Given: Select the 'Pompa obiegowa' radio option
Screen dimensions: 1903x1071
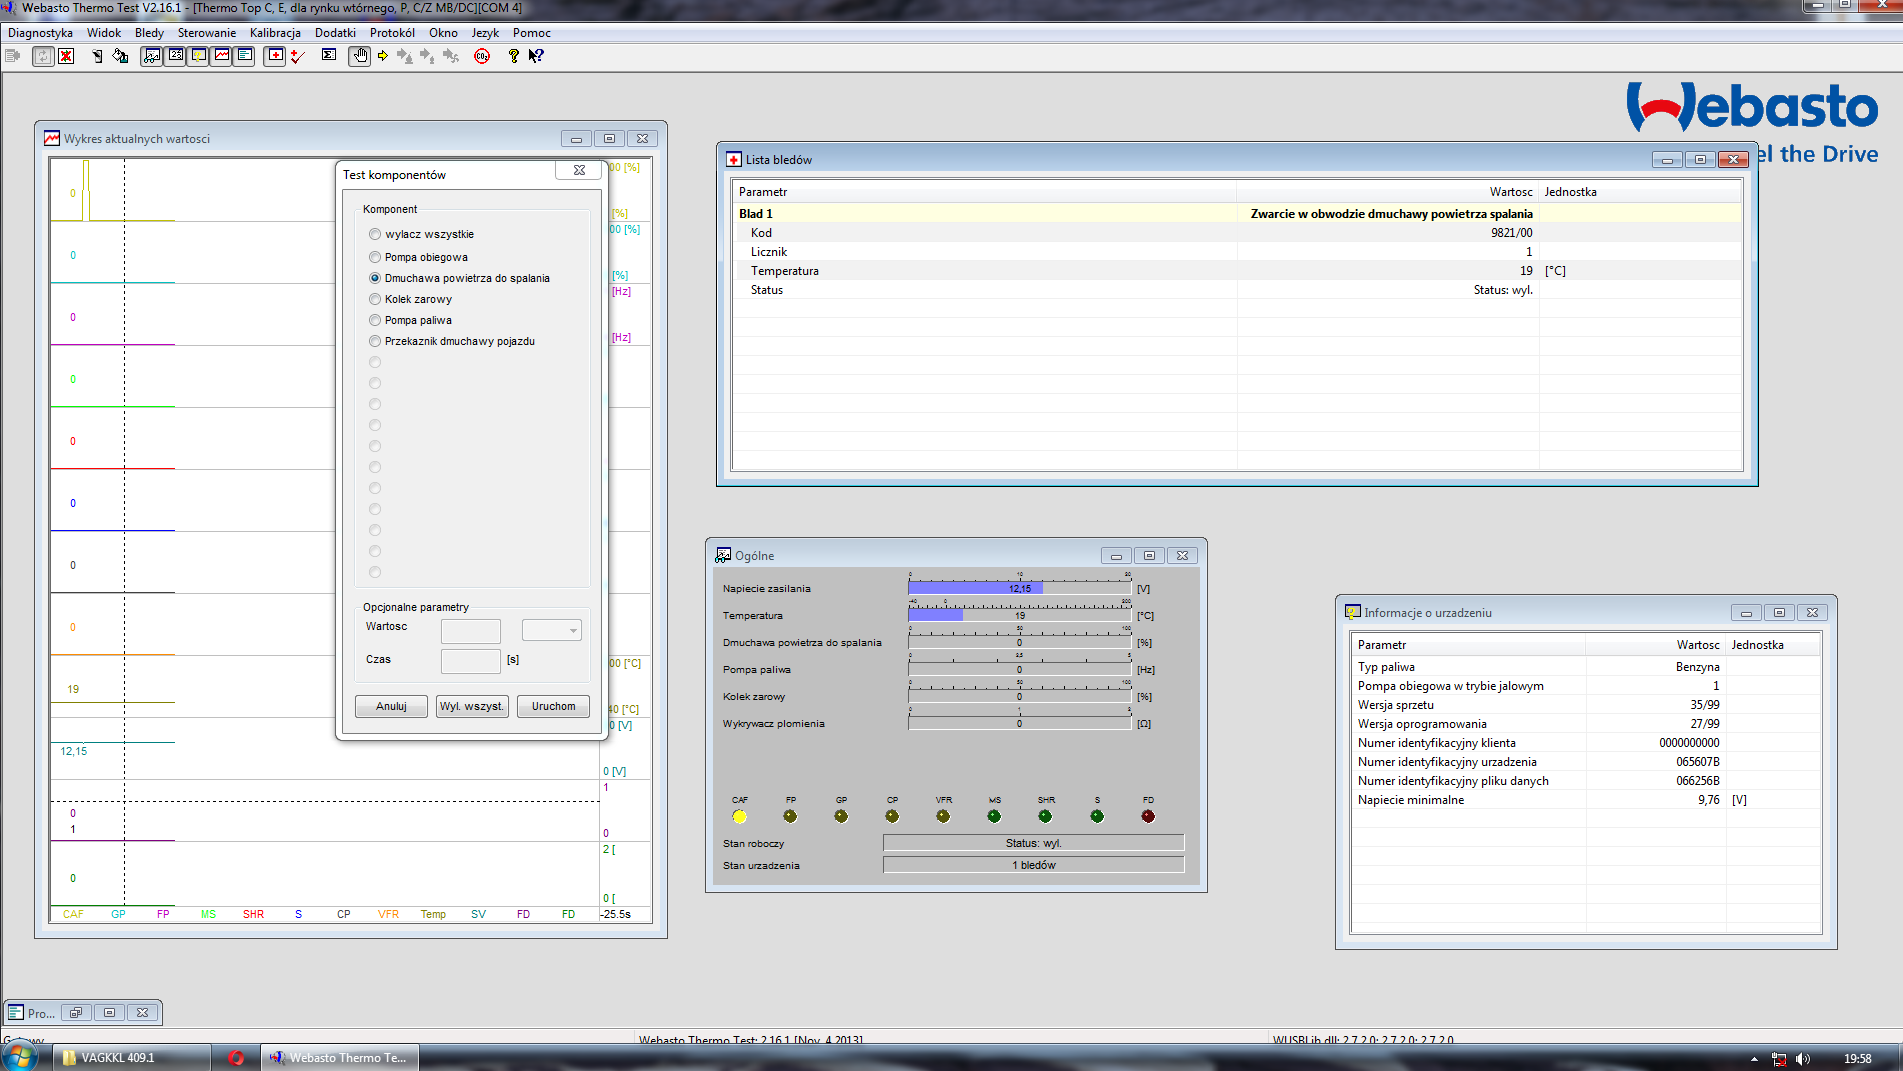Looking at the screenshot, I should [x=375, y=257].
